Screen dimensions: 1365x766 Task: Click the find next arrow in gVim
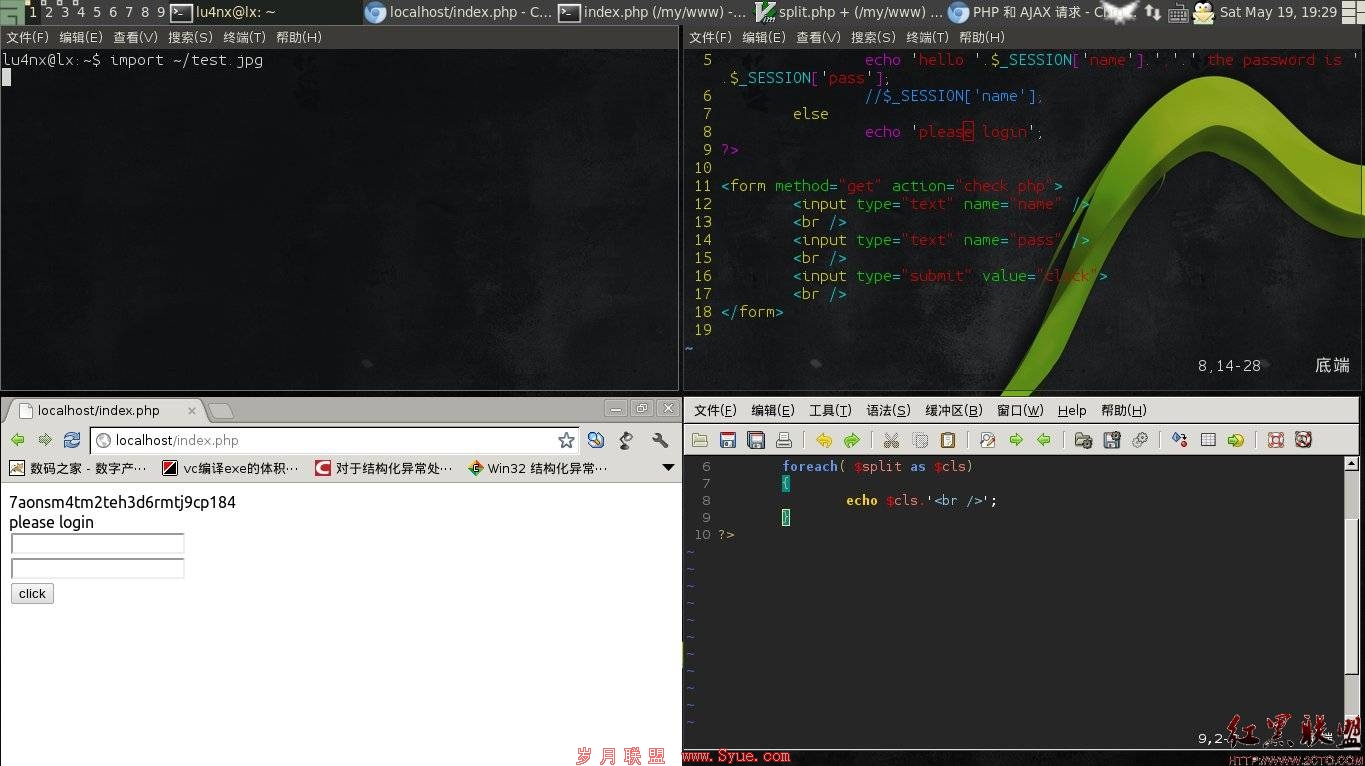point(1016,440)
